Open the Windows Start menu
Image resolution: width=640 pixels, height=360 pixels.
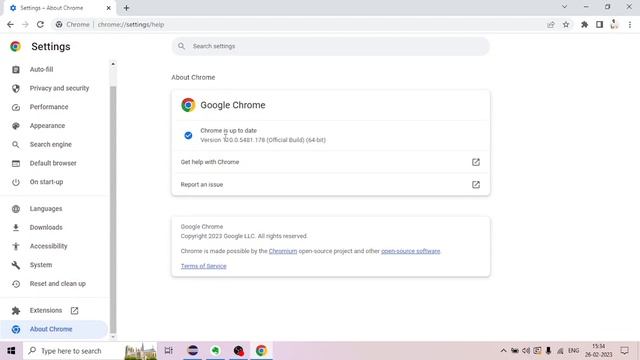point(11,351)
